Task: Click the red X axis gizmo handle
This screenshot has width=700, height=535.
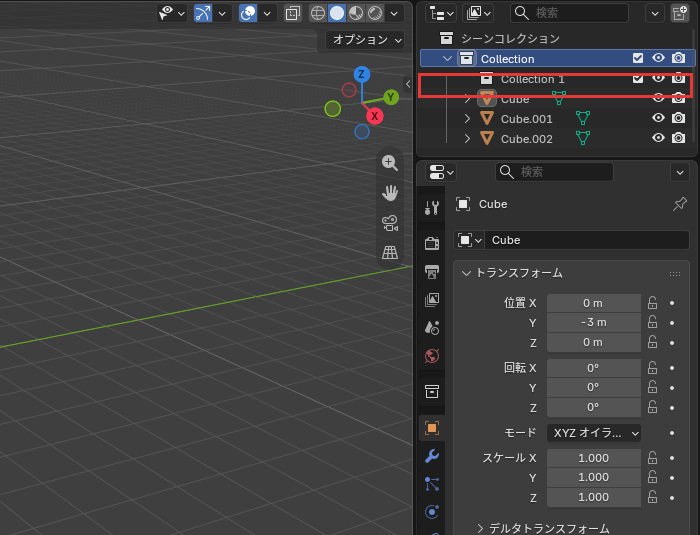Action: coord(375,116)
